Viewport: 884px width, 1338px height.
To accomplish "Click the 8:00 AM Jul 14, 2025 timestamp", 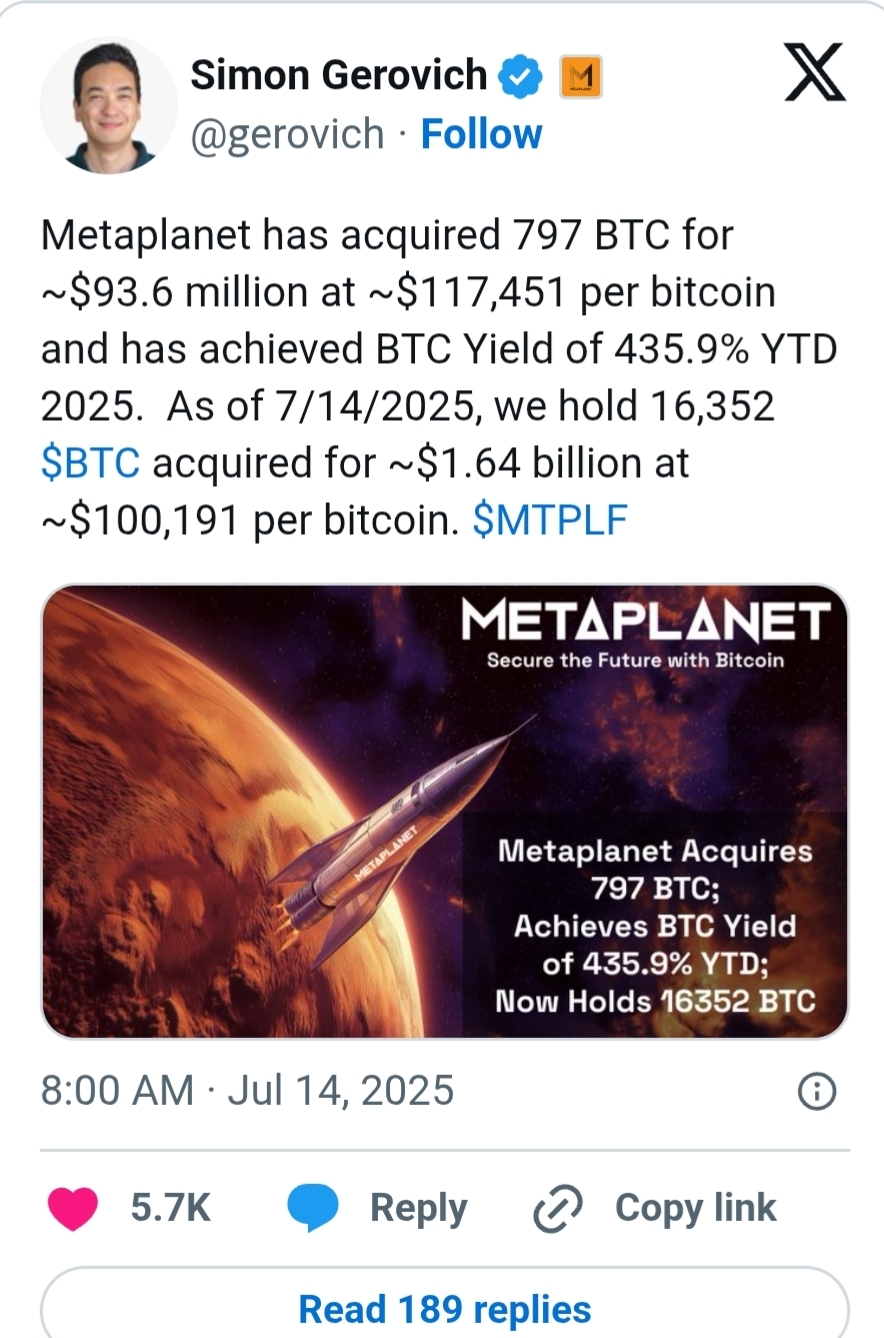I will point(247,1090).
